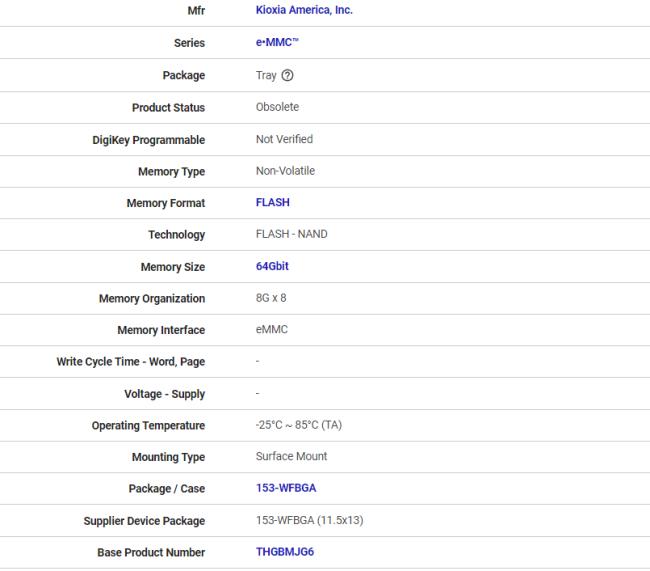Click the Write Cycle Time label
This screenshot has height=571, width=650.
coord(130,361)
